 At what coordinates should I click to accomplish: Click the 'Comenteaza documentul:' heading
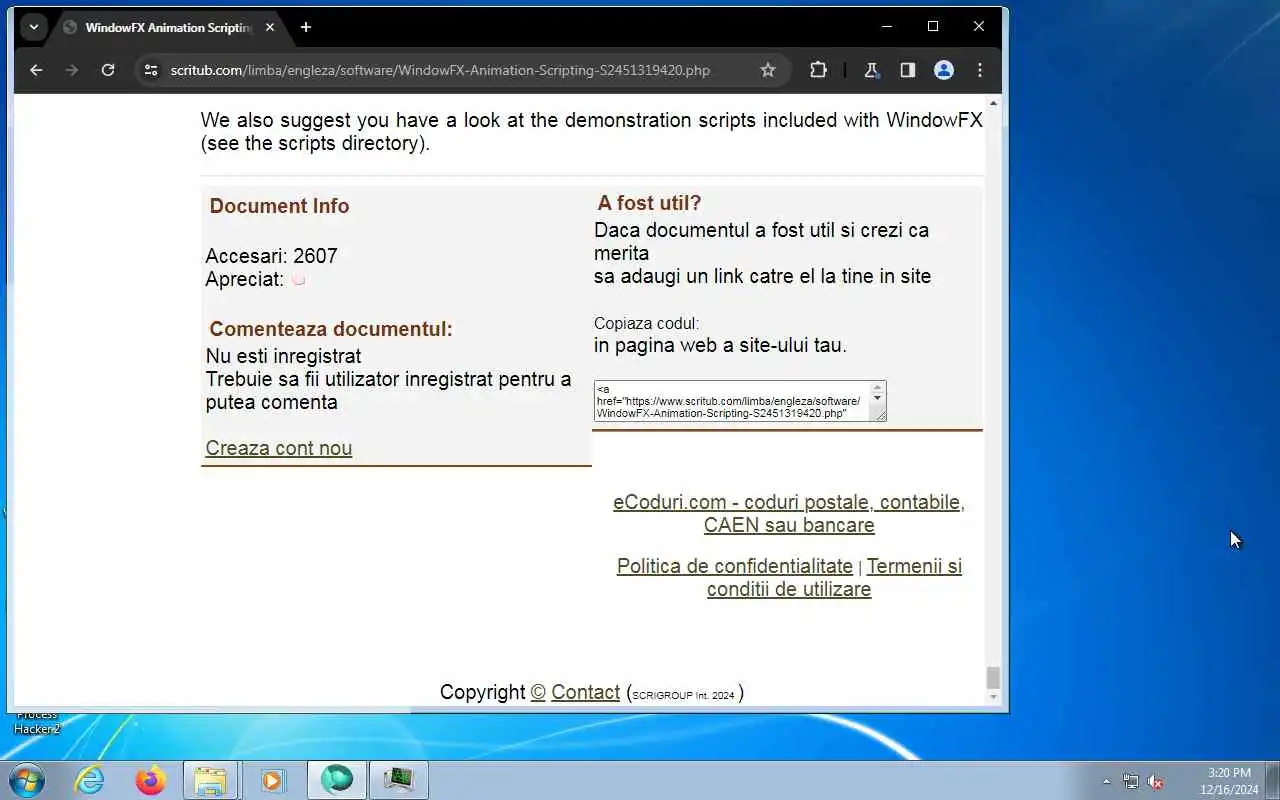(x=331, y=329)
